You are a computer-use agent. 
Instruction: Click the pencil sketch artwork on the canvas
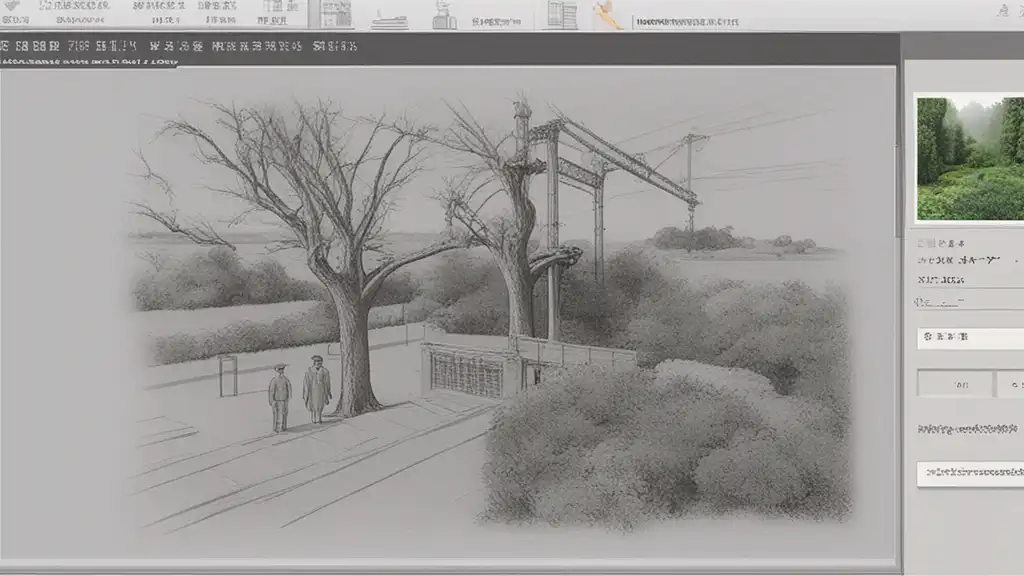[x=490, y=312]
